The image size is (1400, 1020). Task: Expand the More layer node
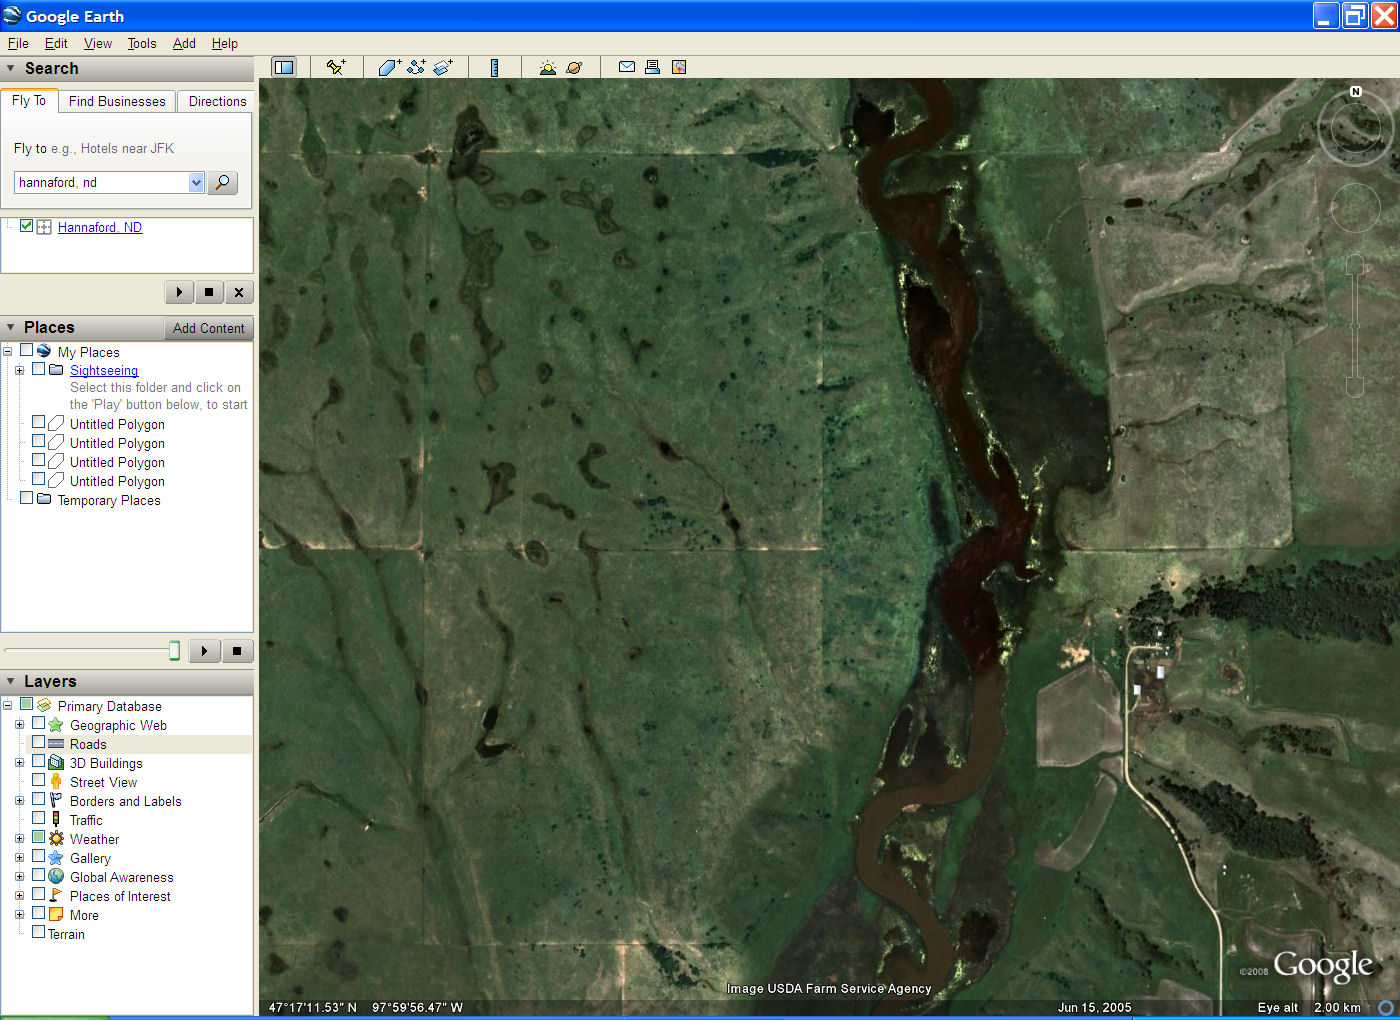(19, 914)
